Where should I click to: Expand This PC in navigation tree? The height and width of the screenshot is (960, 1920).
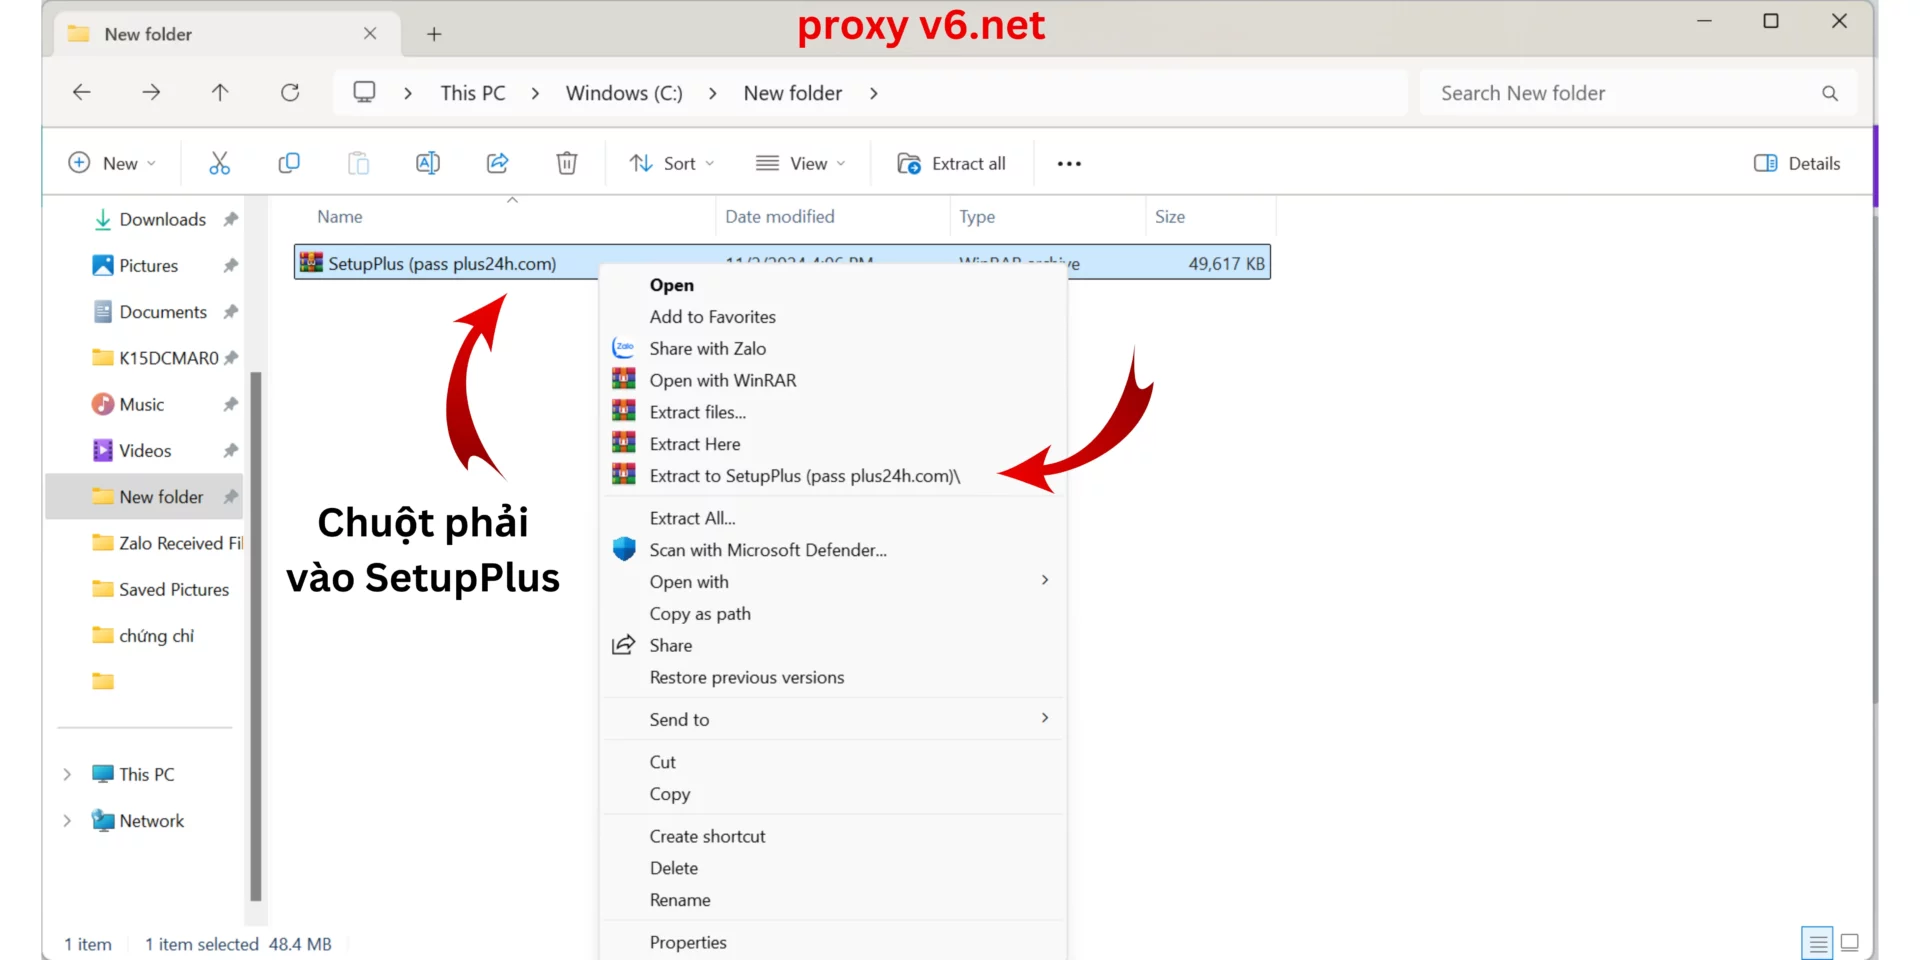pos(67,774)
